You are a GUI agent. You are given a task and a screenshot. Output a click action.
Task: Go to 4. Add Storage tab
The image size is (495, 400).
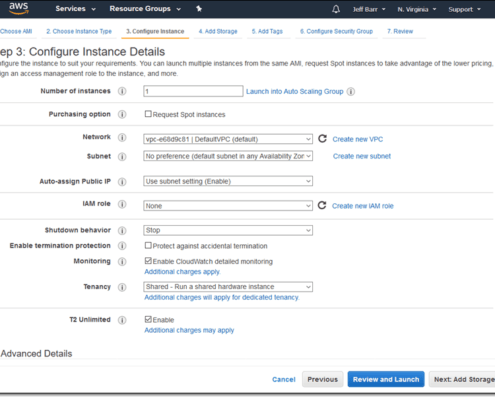tap(218, 31)
